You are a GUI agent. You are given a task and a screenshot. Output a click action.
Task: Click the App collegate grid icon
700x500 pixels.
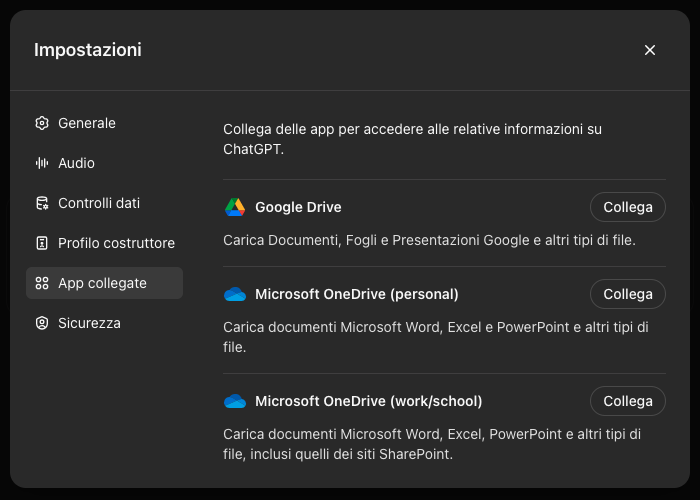42,283
